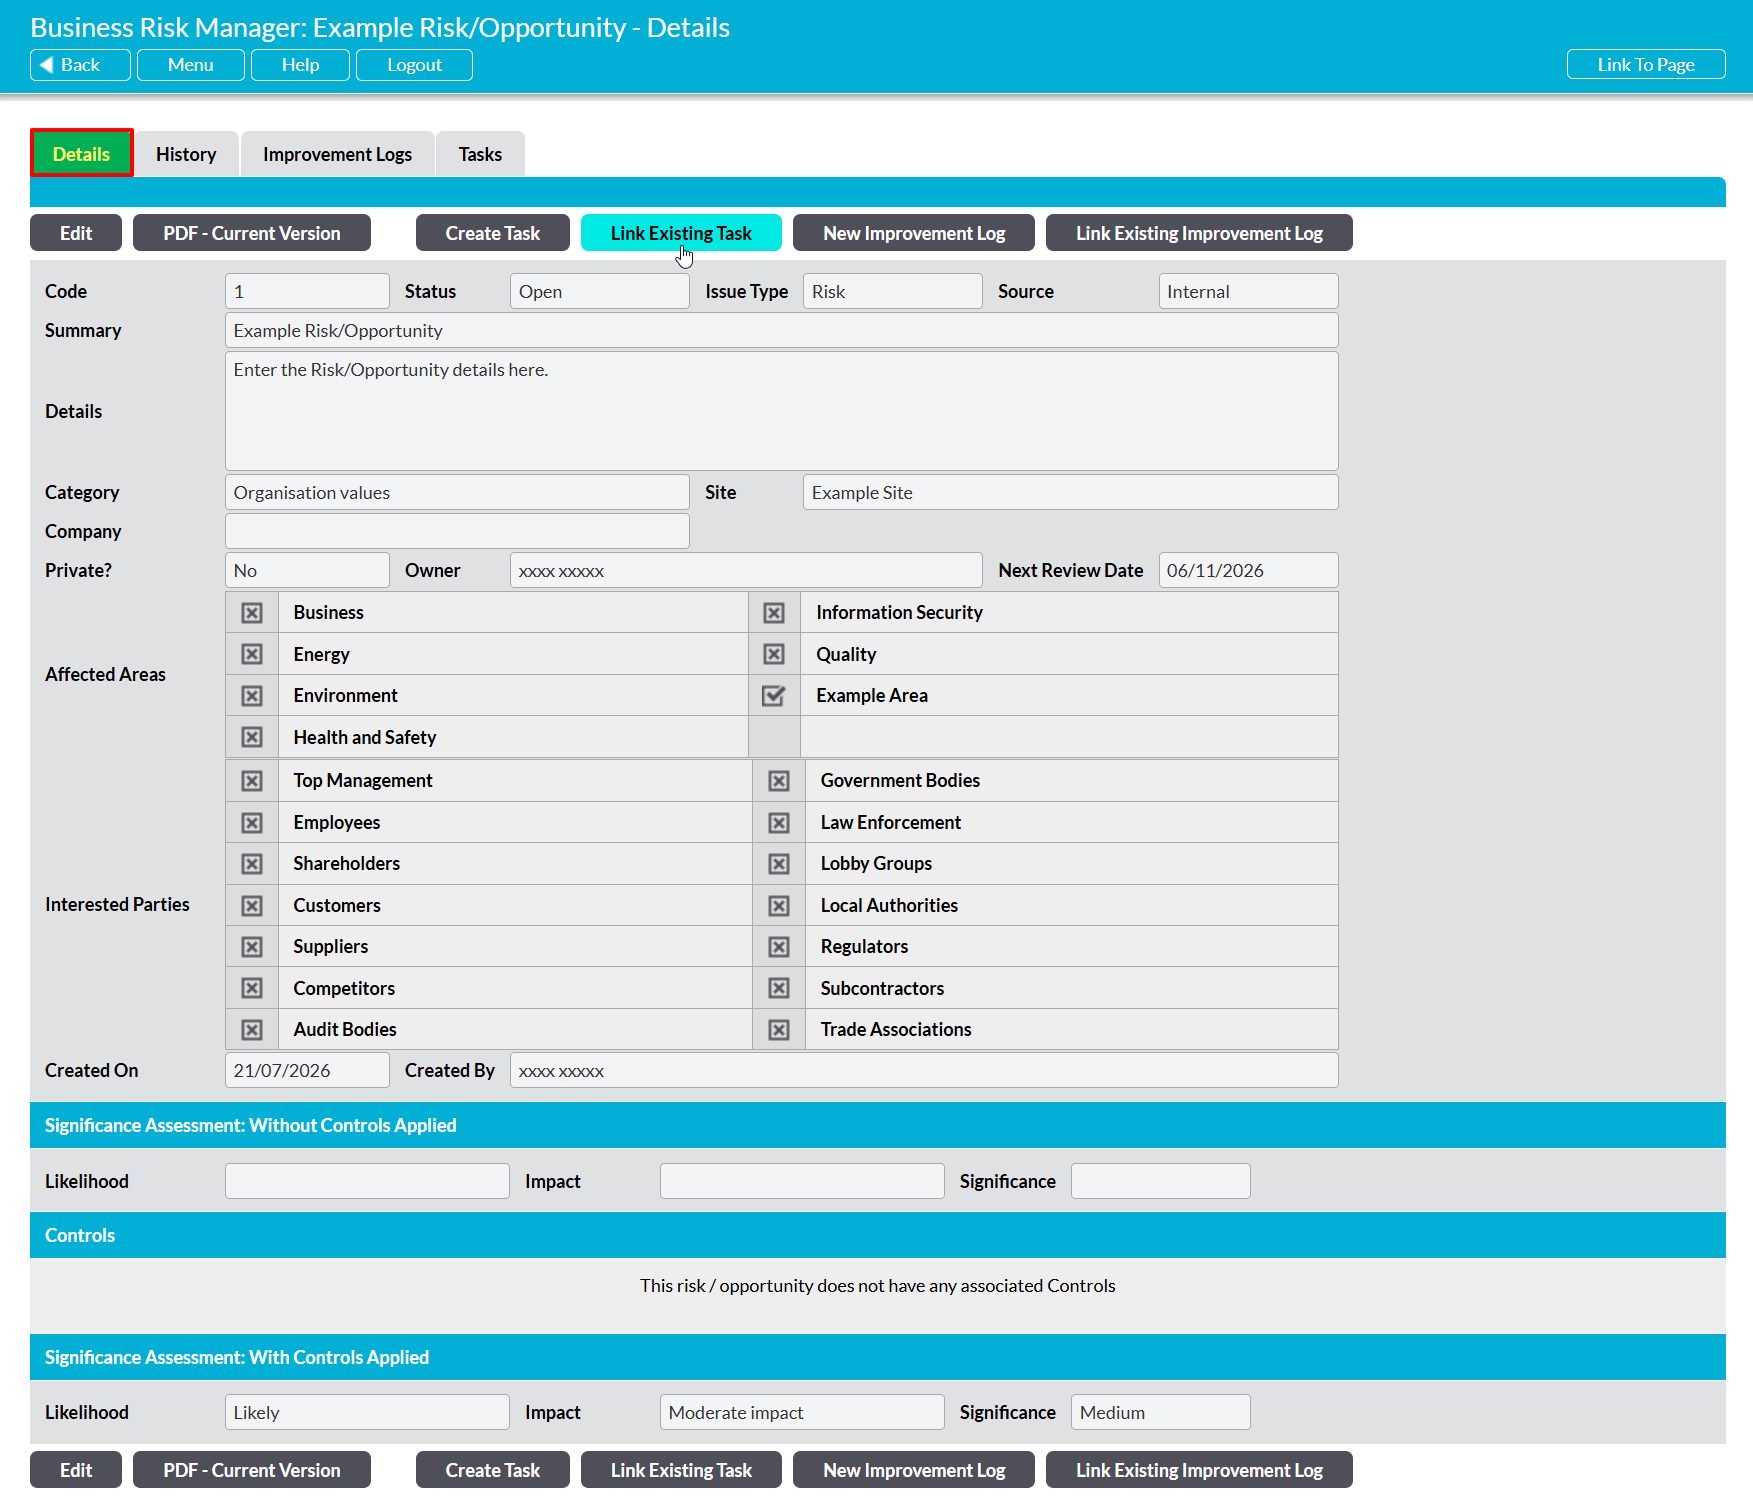The height and width of the screenshot is (1506, 1753).
Task: Click the Details text area
Action: (x=781, y=411)
